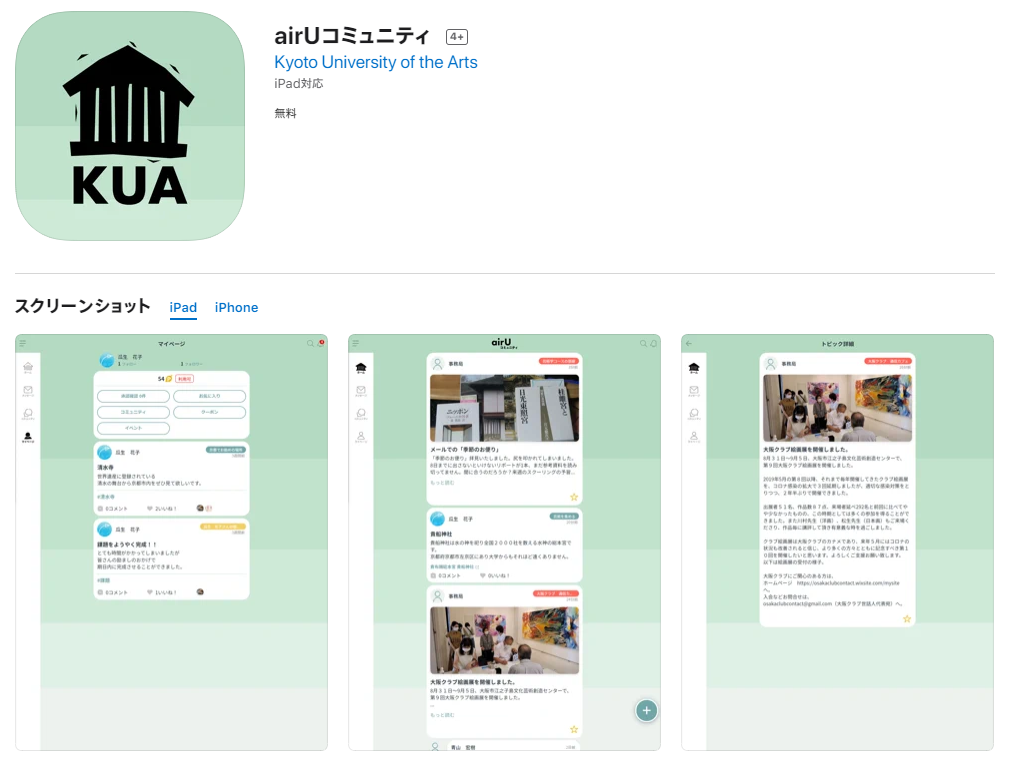
Task: Open the community chat icon in the sidebar
Action: point(28,413)
